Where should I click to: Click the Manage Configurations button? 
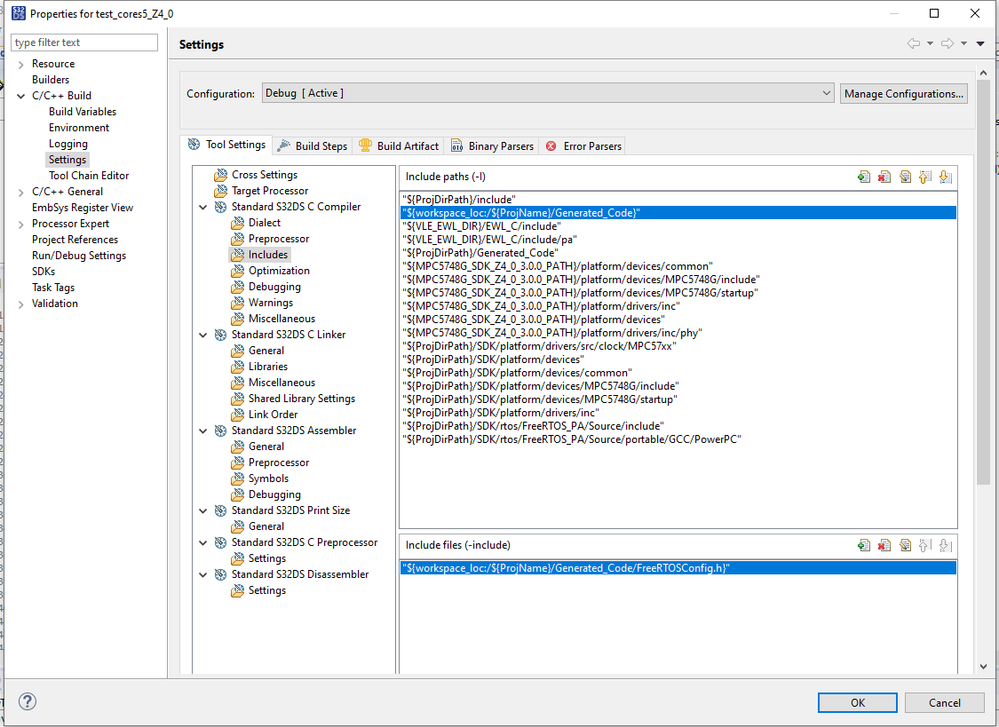903,94
